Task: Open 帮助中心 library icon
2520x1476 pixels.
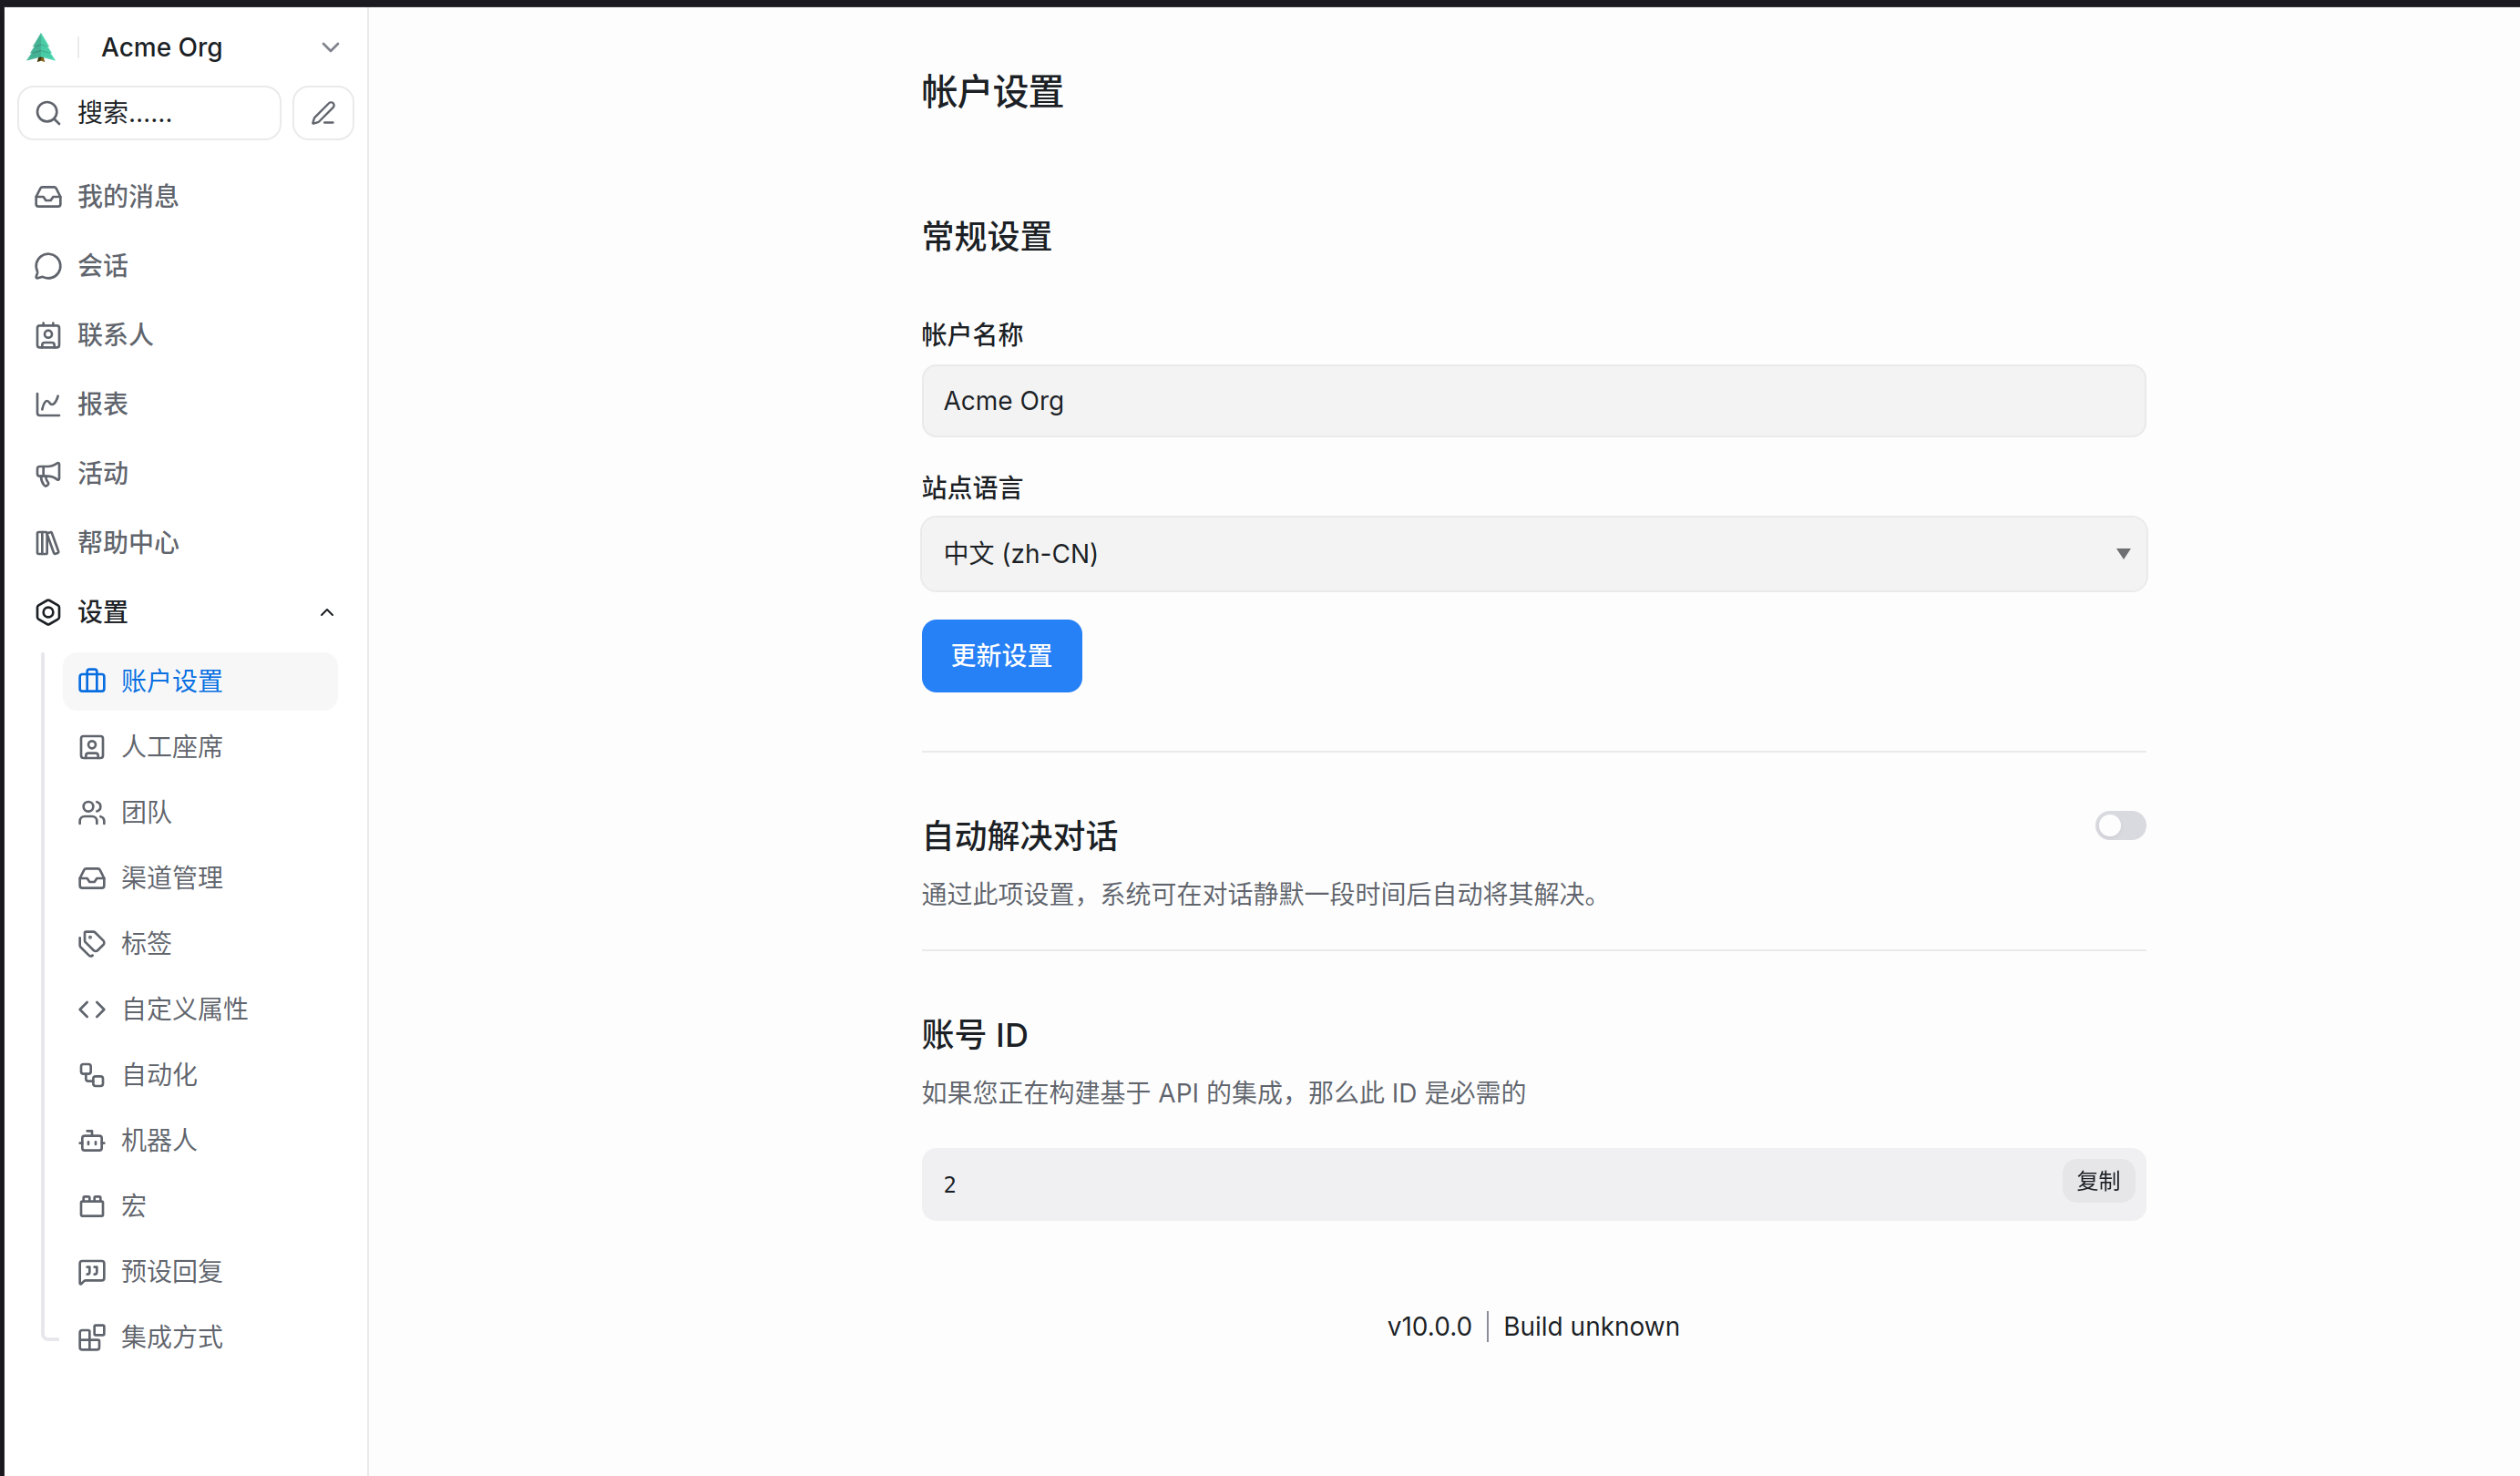Action: pos(48,542)
